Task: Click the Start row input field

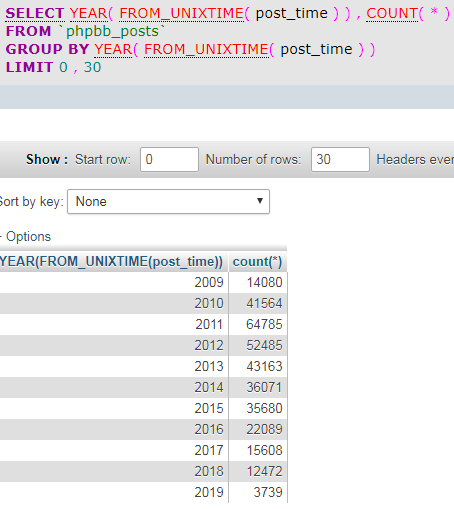Action: (x=169, y=159)
